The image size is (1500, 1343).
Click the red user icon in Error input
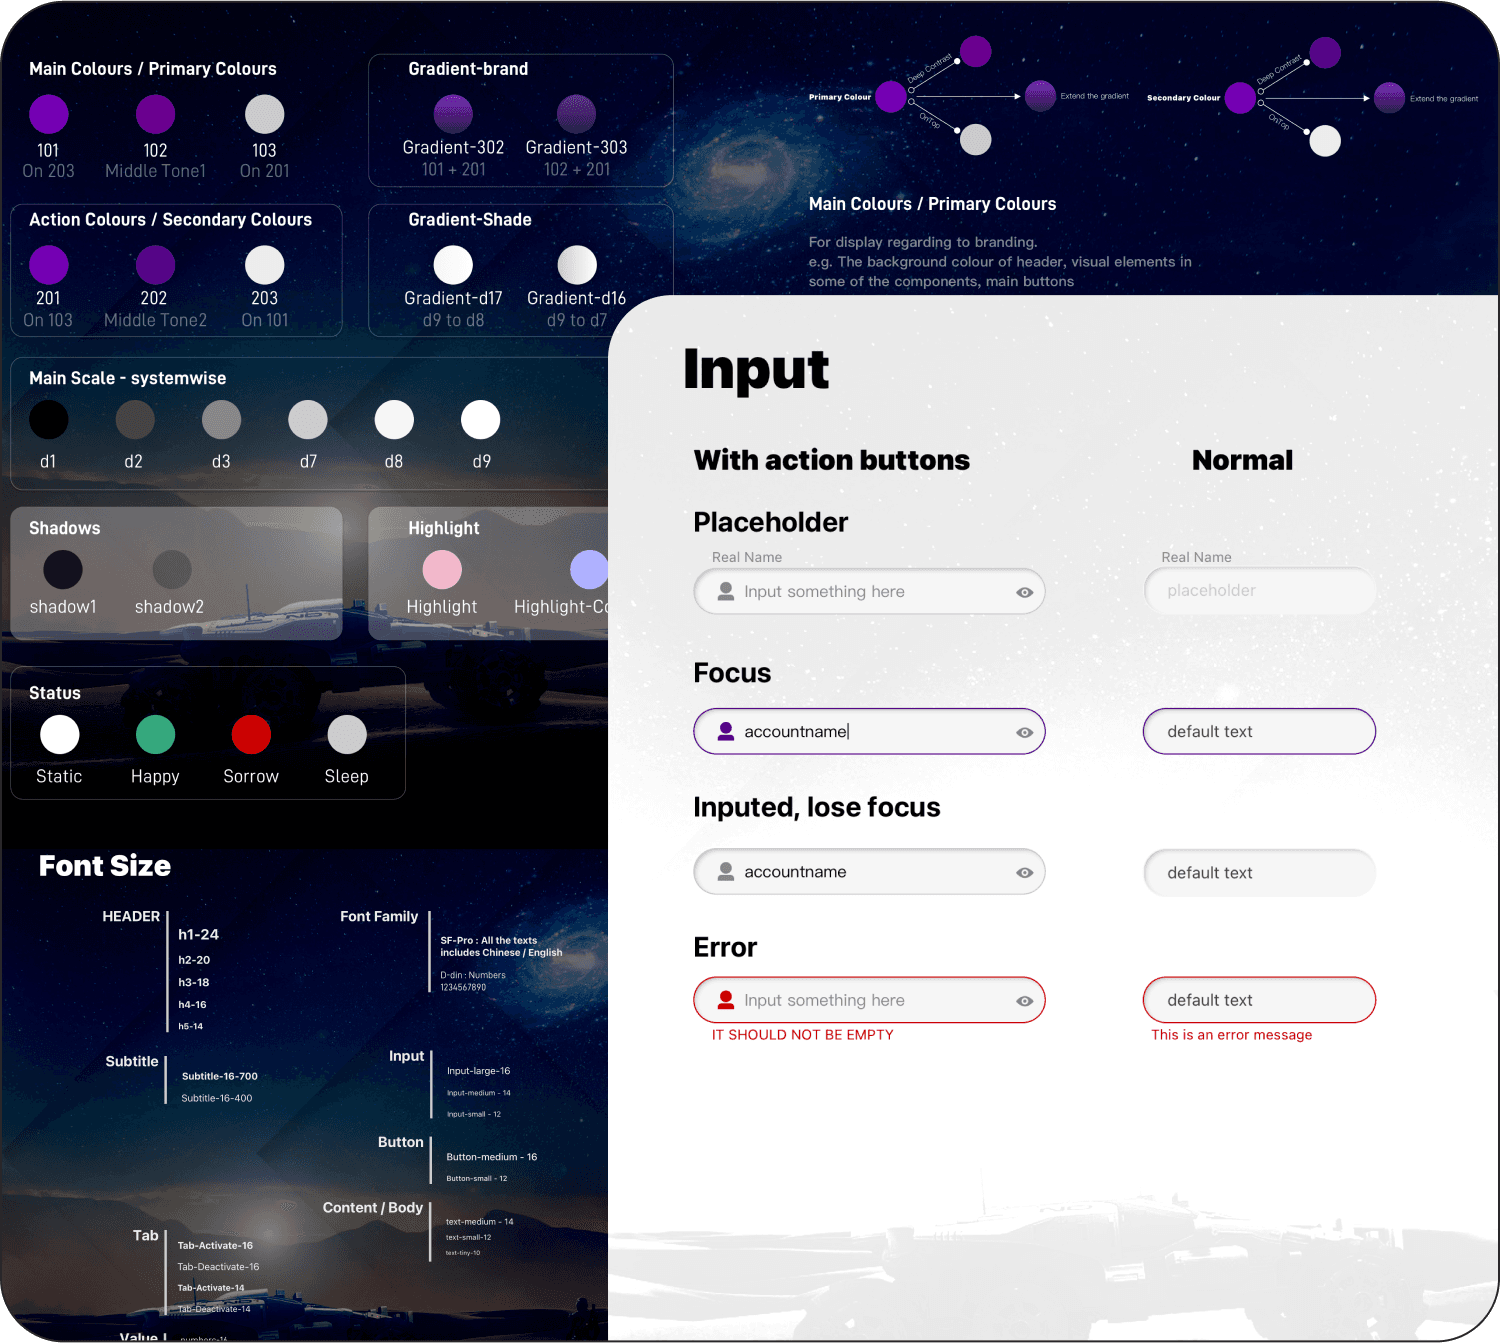click(x=726, y=1000)
